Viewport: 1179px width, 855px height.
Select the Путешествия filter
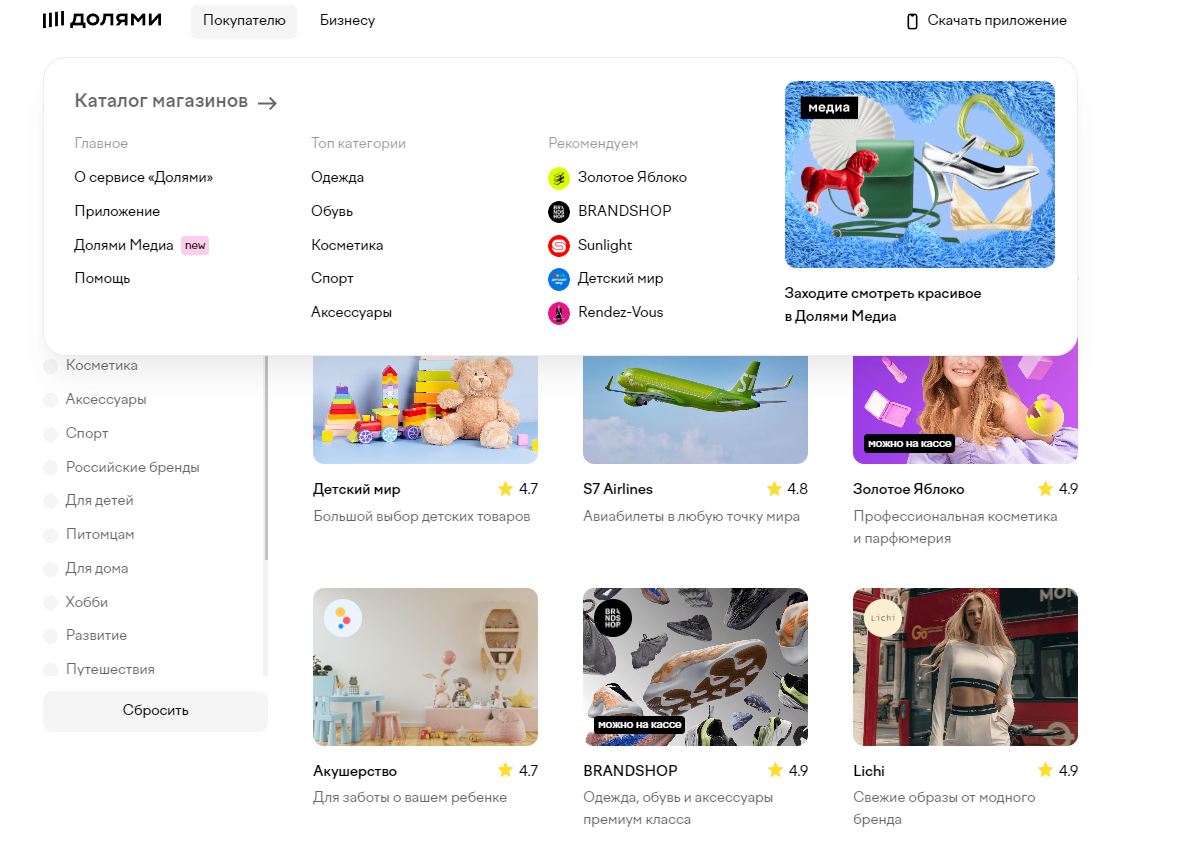[x=50, y=669]
